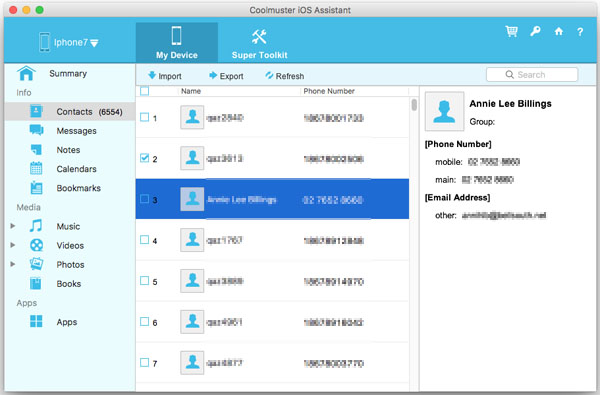Select the Annie Lee Billings row
600x395 pixels.
272,199
